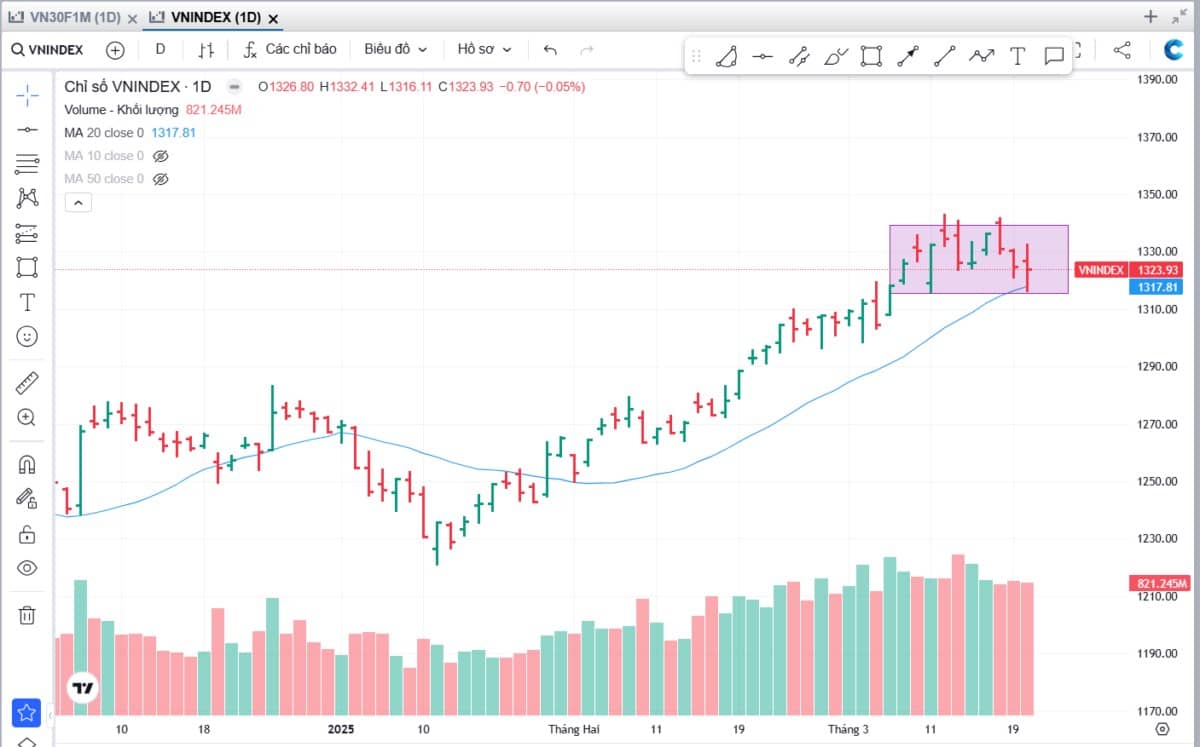
Task: Show the hidden MA 10 indicator
Action: tap(161, 156)
